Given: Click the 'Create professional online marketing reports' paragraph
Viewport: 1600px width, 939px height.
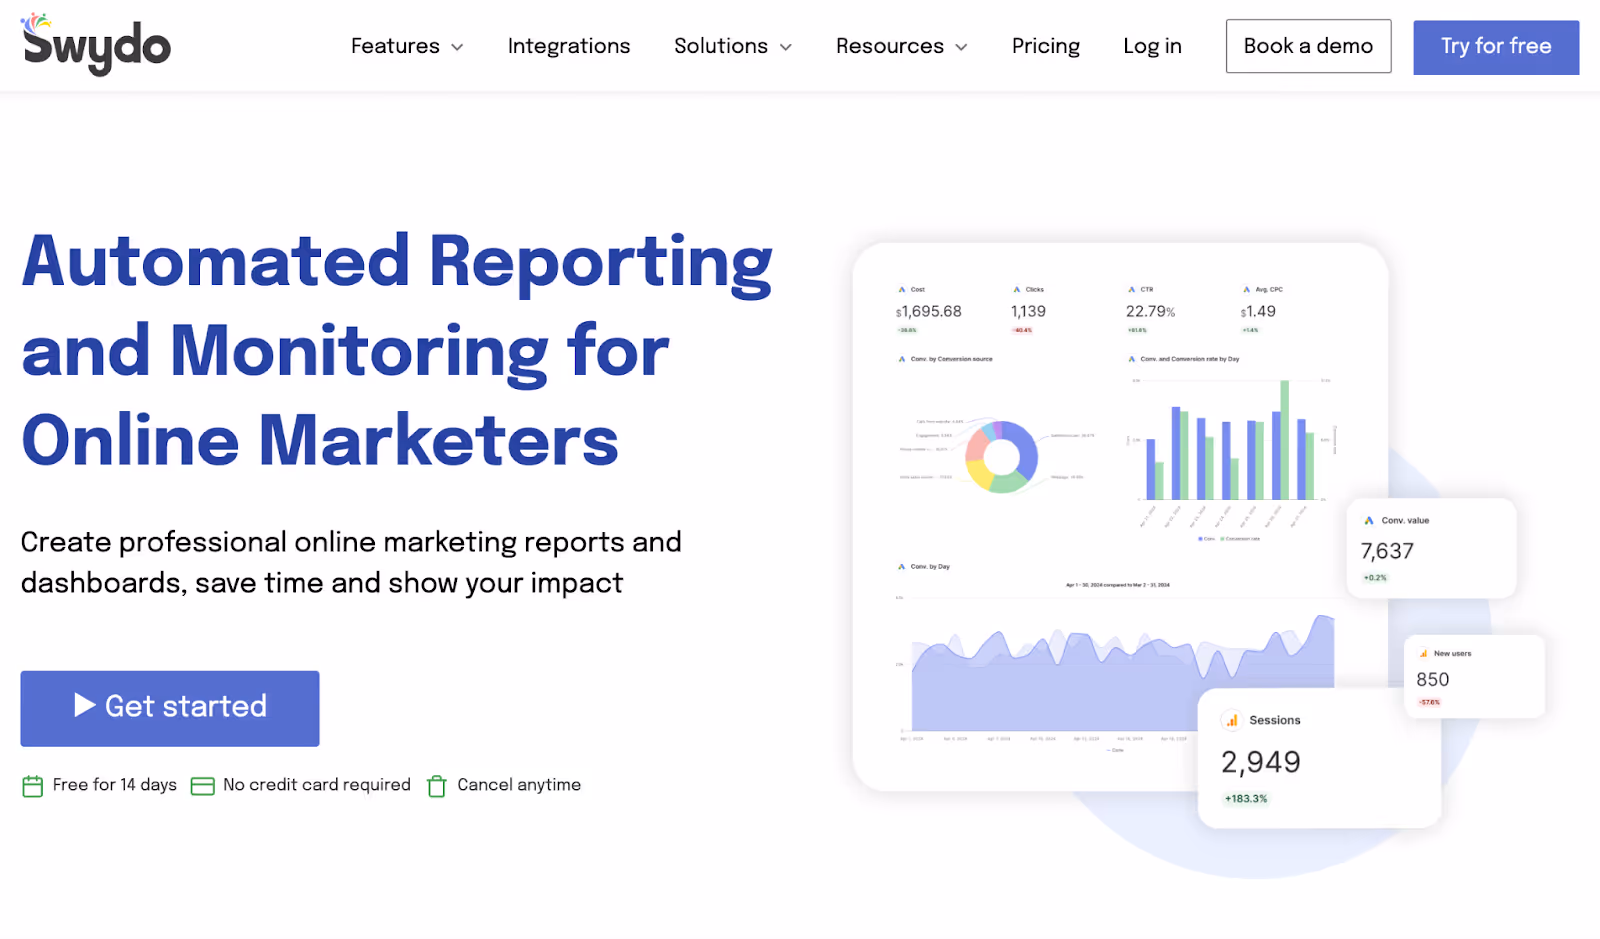Looking at the screenshot, I should (x=351, y=562).
